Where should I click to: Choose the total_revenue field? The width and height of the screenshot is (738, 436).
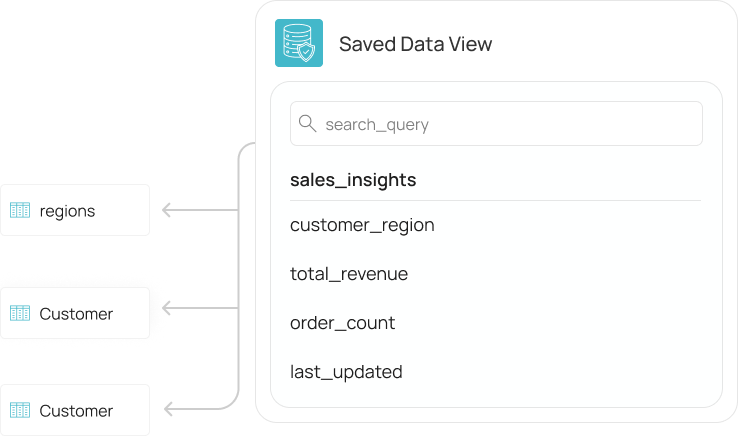tap(349, 274)
